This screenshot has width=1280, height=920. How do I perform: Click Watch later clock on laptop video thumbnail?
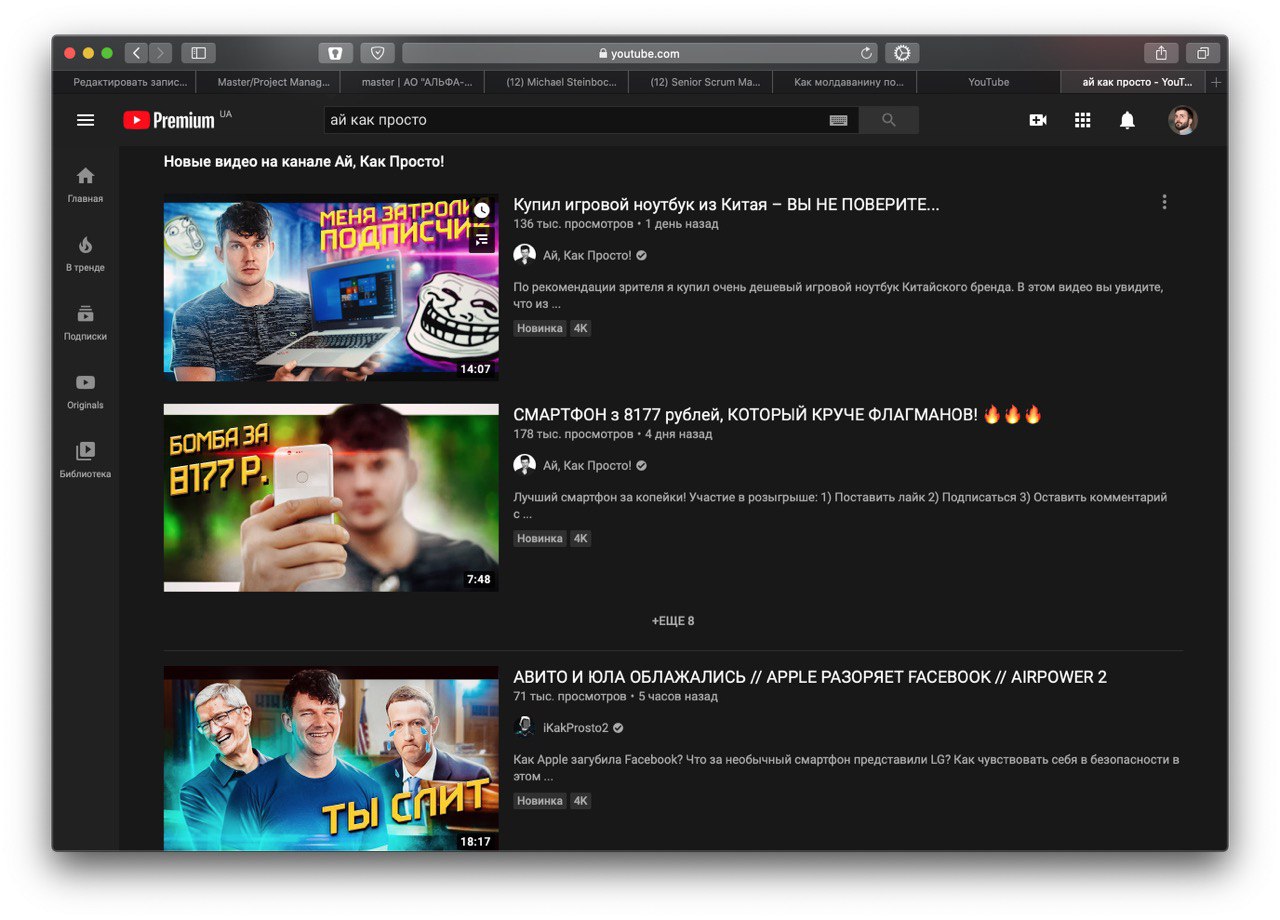pyautogui.click(x=482, y=210)
